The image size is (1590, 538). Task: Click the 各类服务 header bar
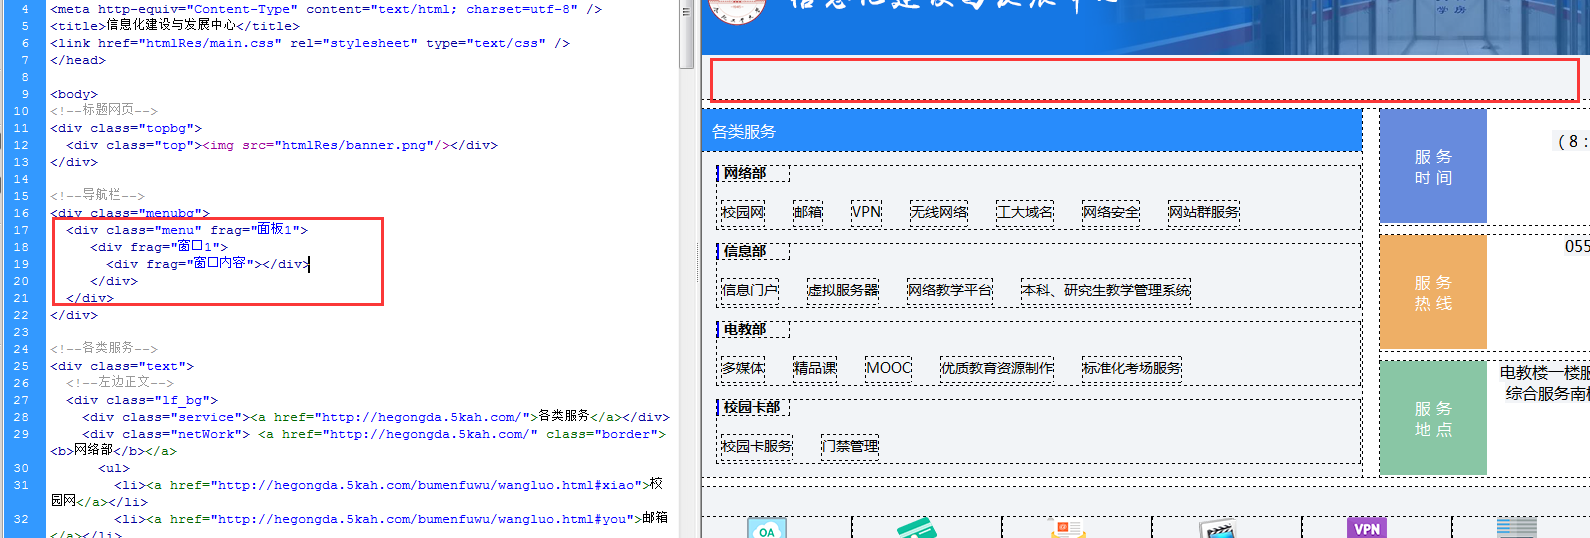pyautogui.click(x=1031, y=131)
